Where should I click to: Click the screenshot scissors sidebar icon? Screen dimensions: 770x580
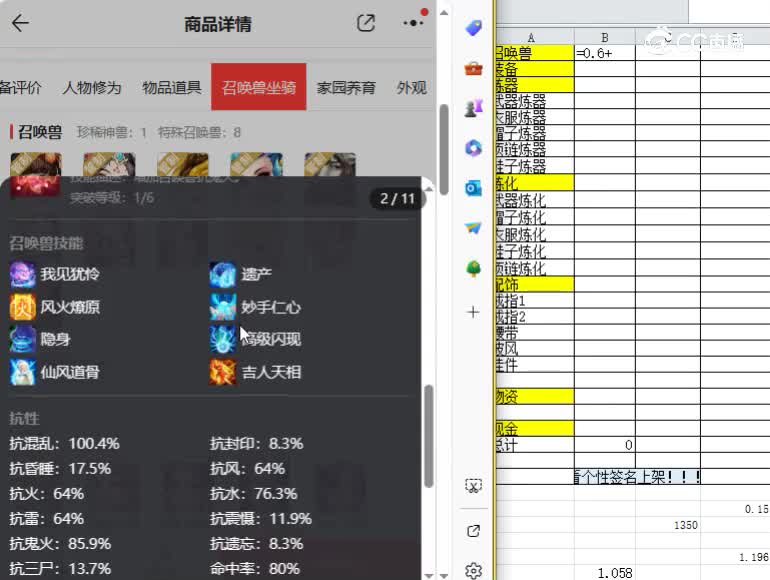click(473, 486)
